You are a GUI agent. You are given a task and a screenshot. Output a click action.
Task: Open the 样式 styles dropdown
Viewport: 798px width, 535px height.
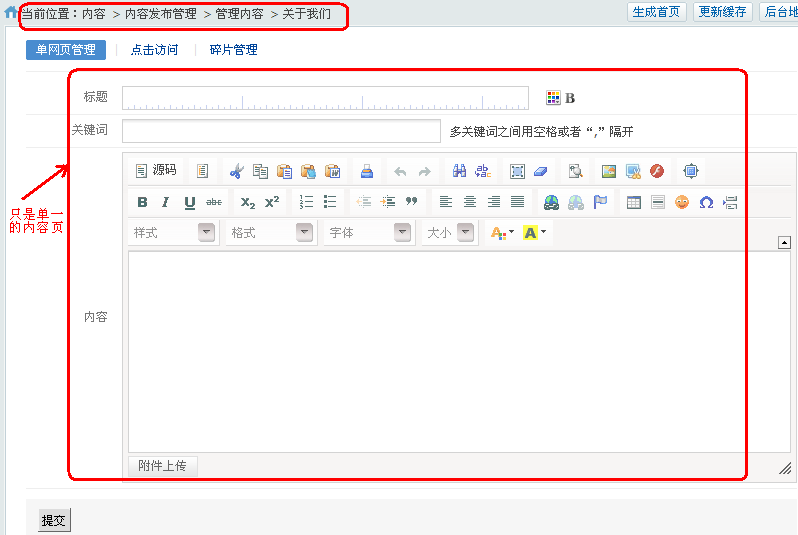pyautogui.click(x=173, y=232)
